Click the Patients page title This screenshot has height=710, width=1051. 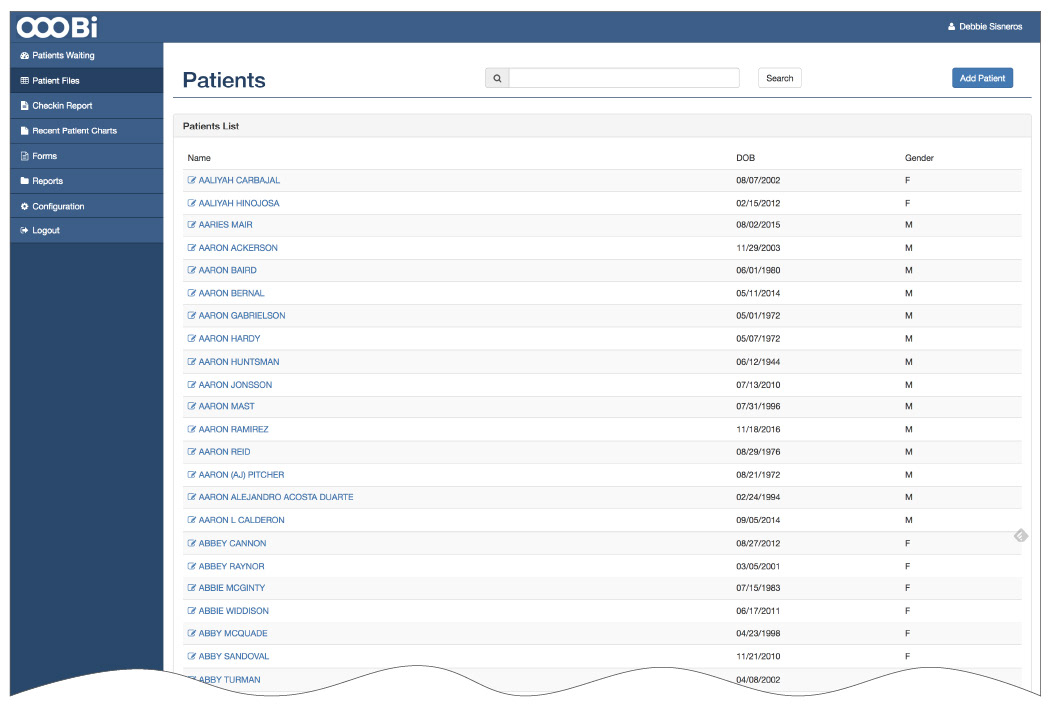click(224, 80)
